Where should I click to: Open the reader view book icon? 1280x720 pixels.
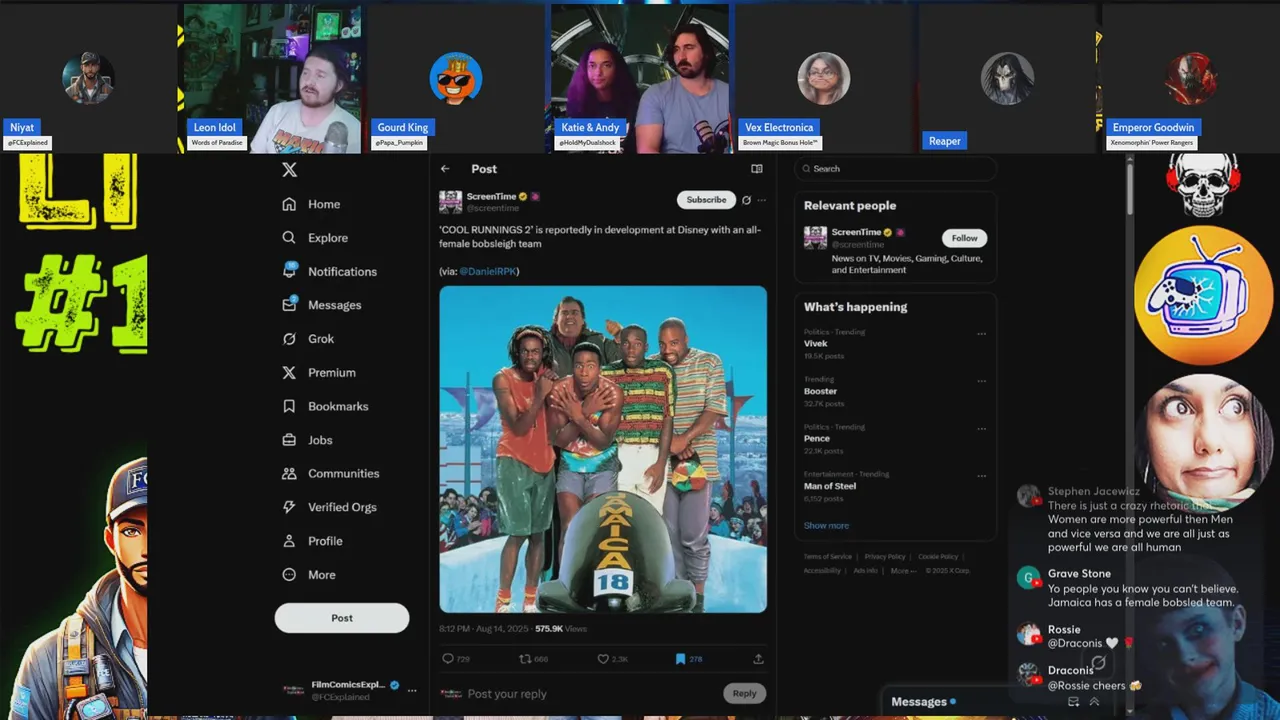coord(757,169)
